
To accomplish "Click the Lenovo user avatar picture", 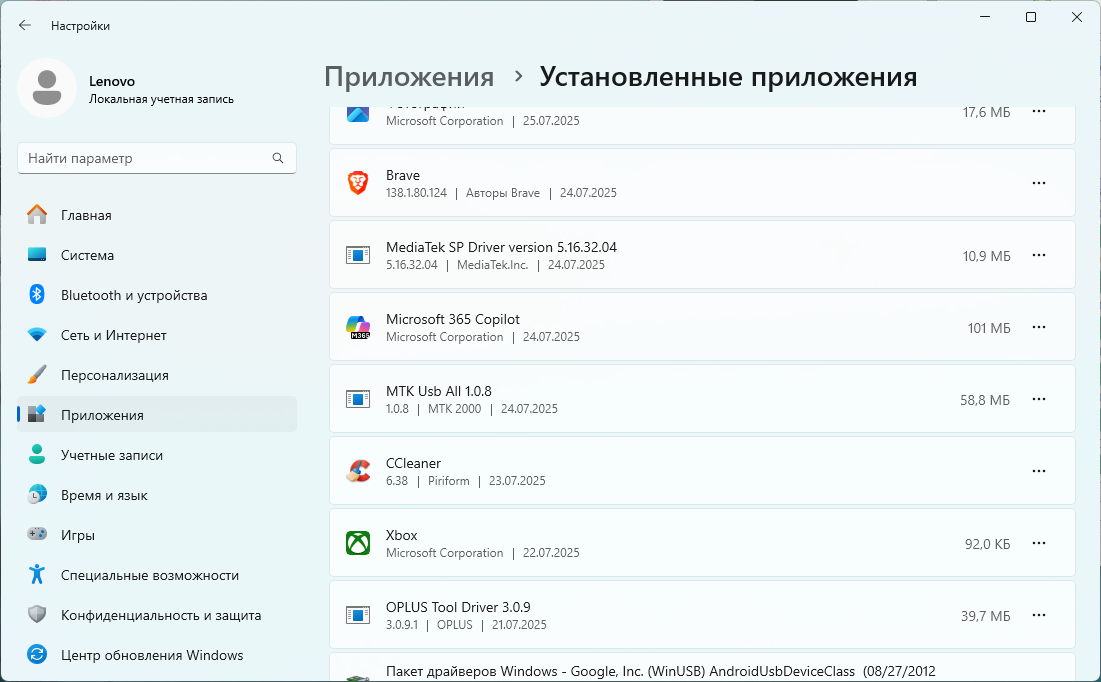I will 47,88.
